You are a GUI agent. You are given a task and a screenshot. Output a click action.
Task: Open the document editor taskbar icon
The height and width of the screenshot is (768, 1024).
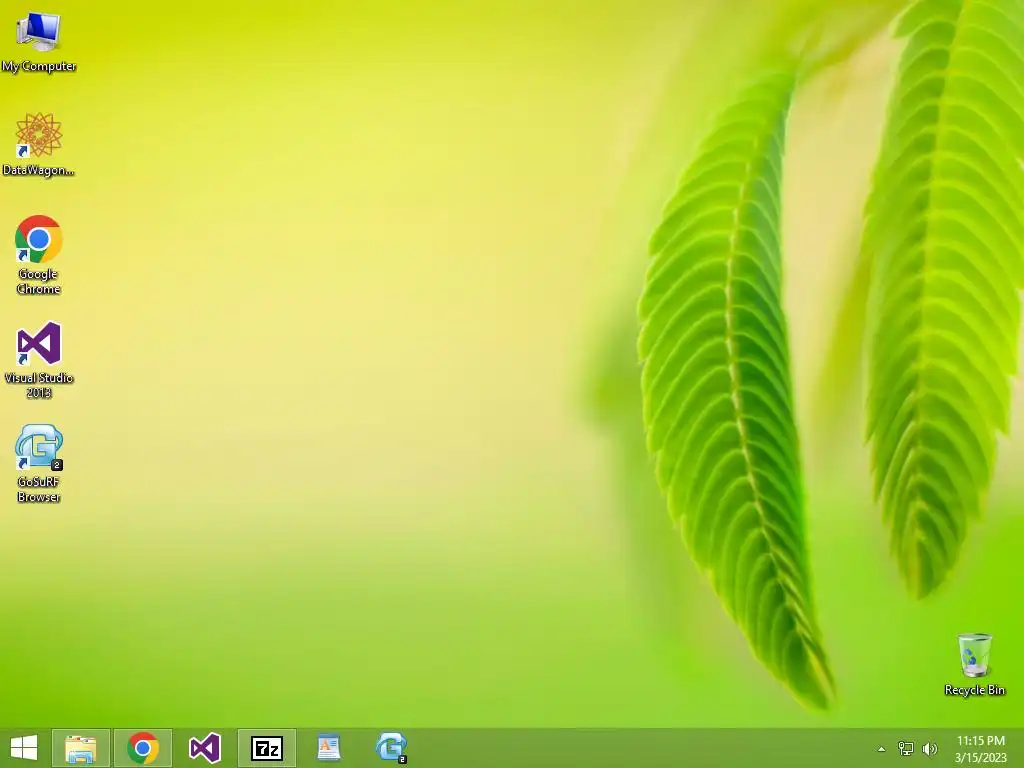[328, 748]
